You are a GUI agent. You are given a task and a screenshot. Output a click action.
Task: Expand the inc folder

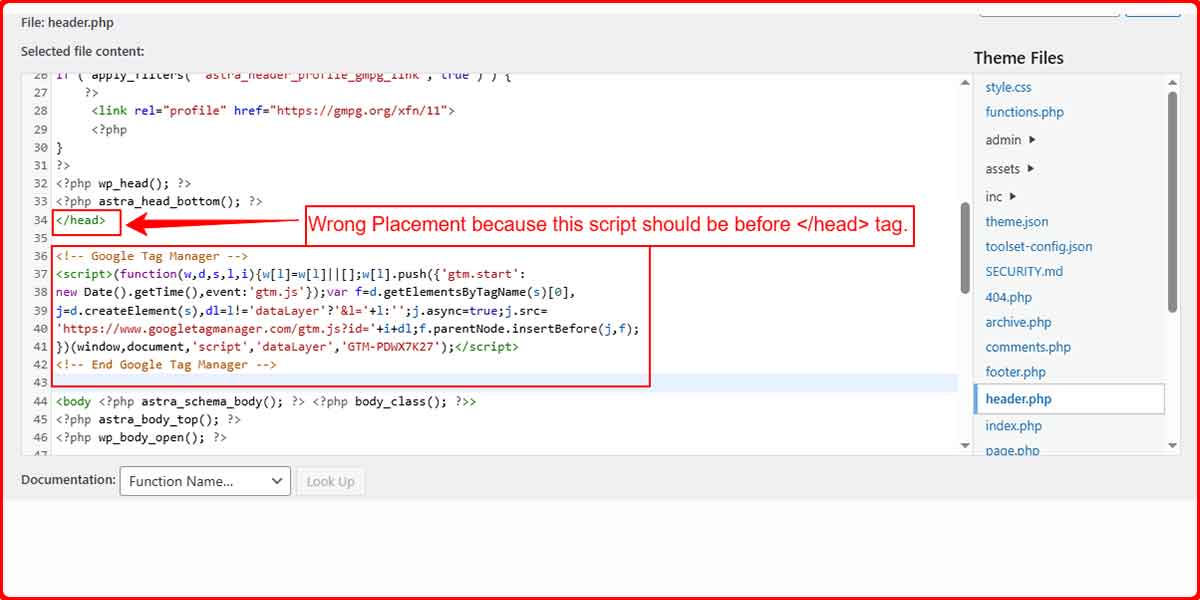[x=1000, y=197]
